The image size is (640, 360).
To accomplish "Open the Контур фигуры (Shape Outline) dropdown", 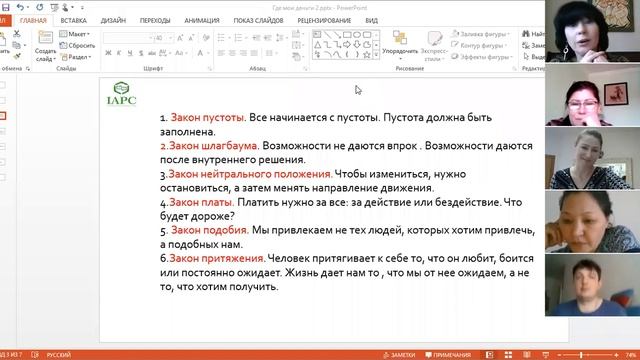I will pyautogui.click(x=479, y=45).
